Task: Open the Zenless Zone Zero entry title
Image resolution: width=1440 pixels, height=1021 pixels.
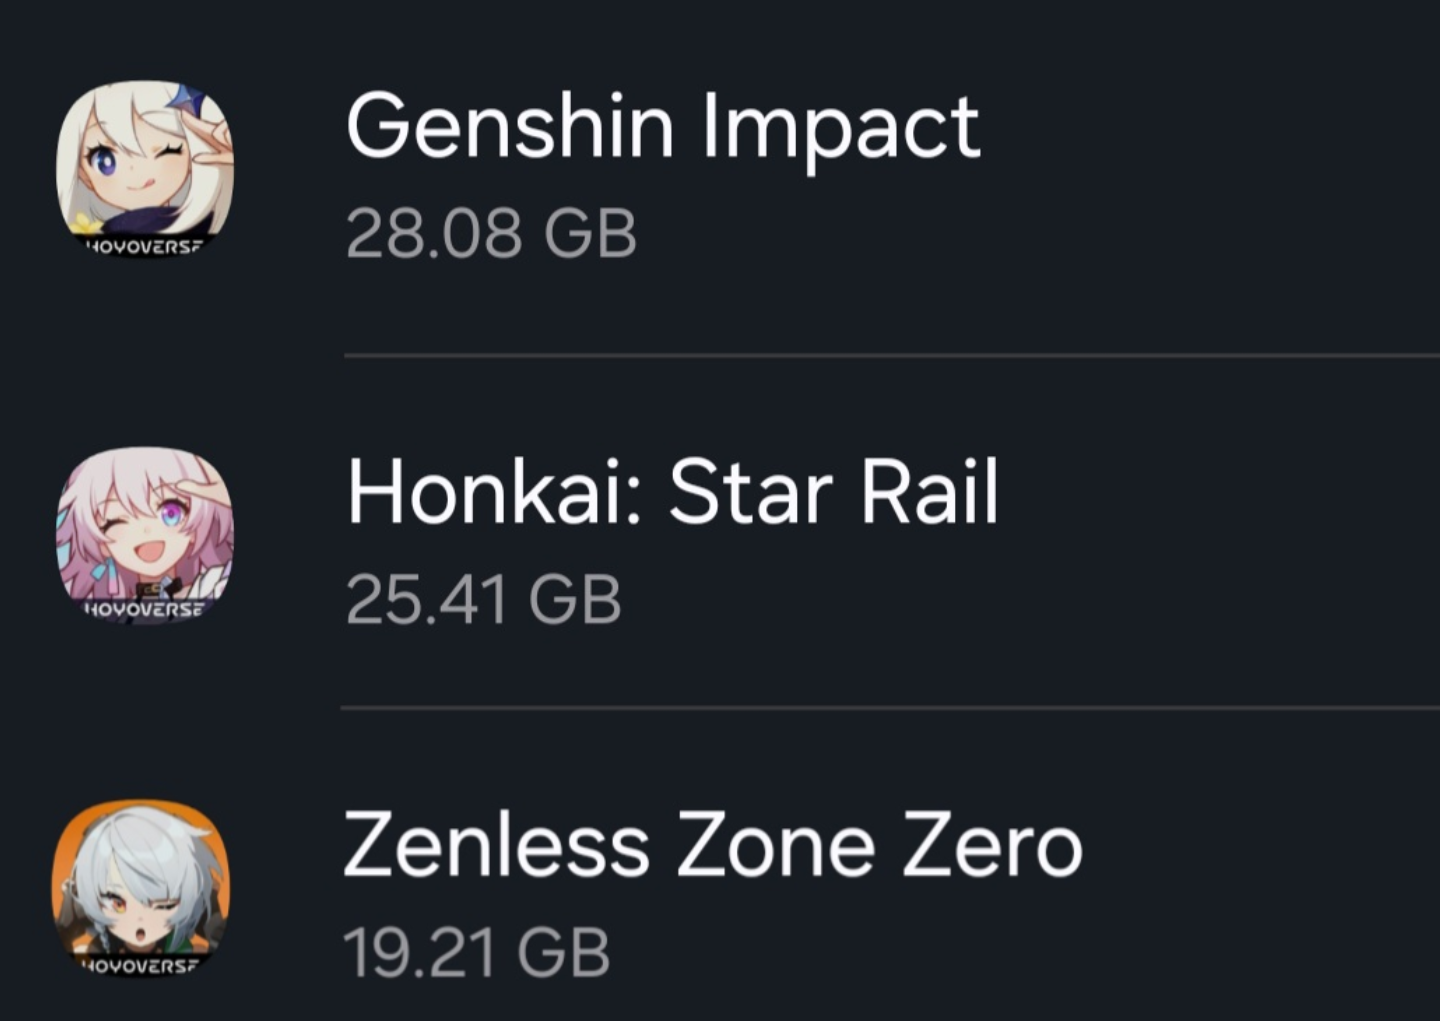Action: tap(712, 846)
